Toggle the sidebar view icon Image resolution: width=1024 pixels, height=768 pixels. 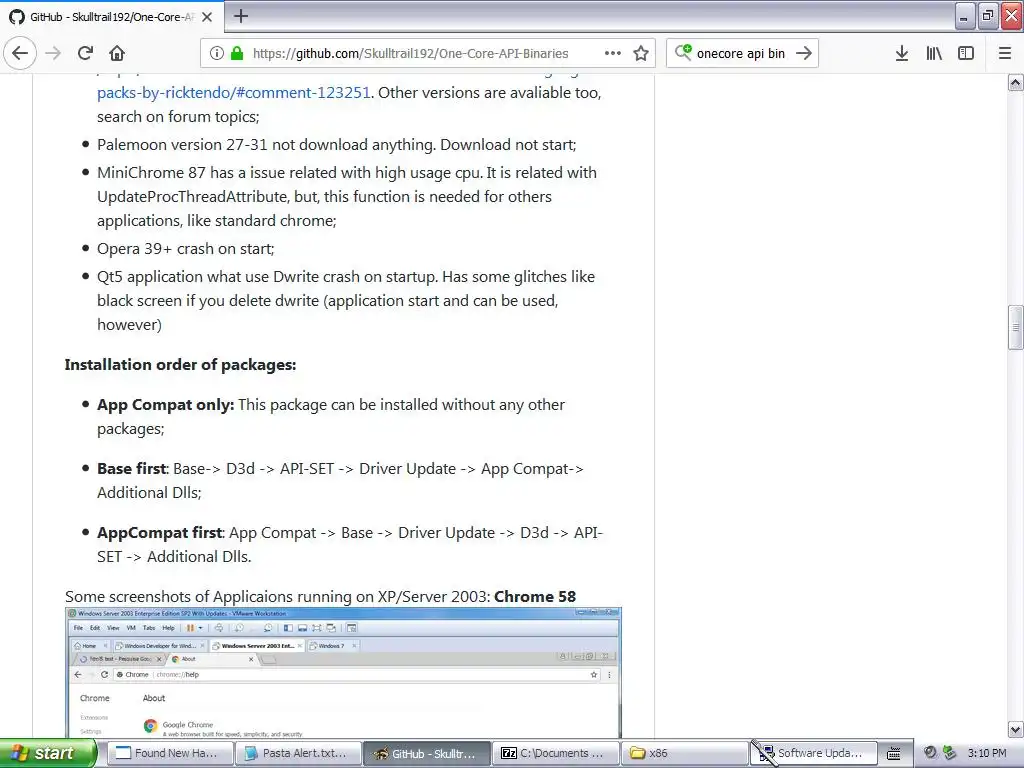click(966, 53)
